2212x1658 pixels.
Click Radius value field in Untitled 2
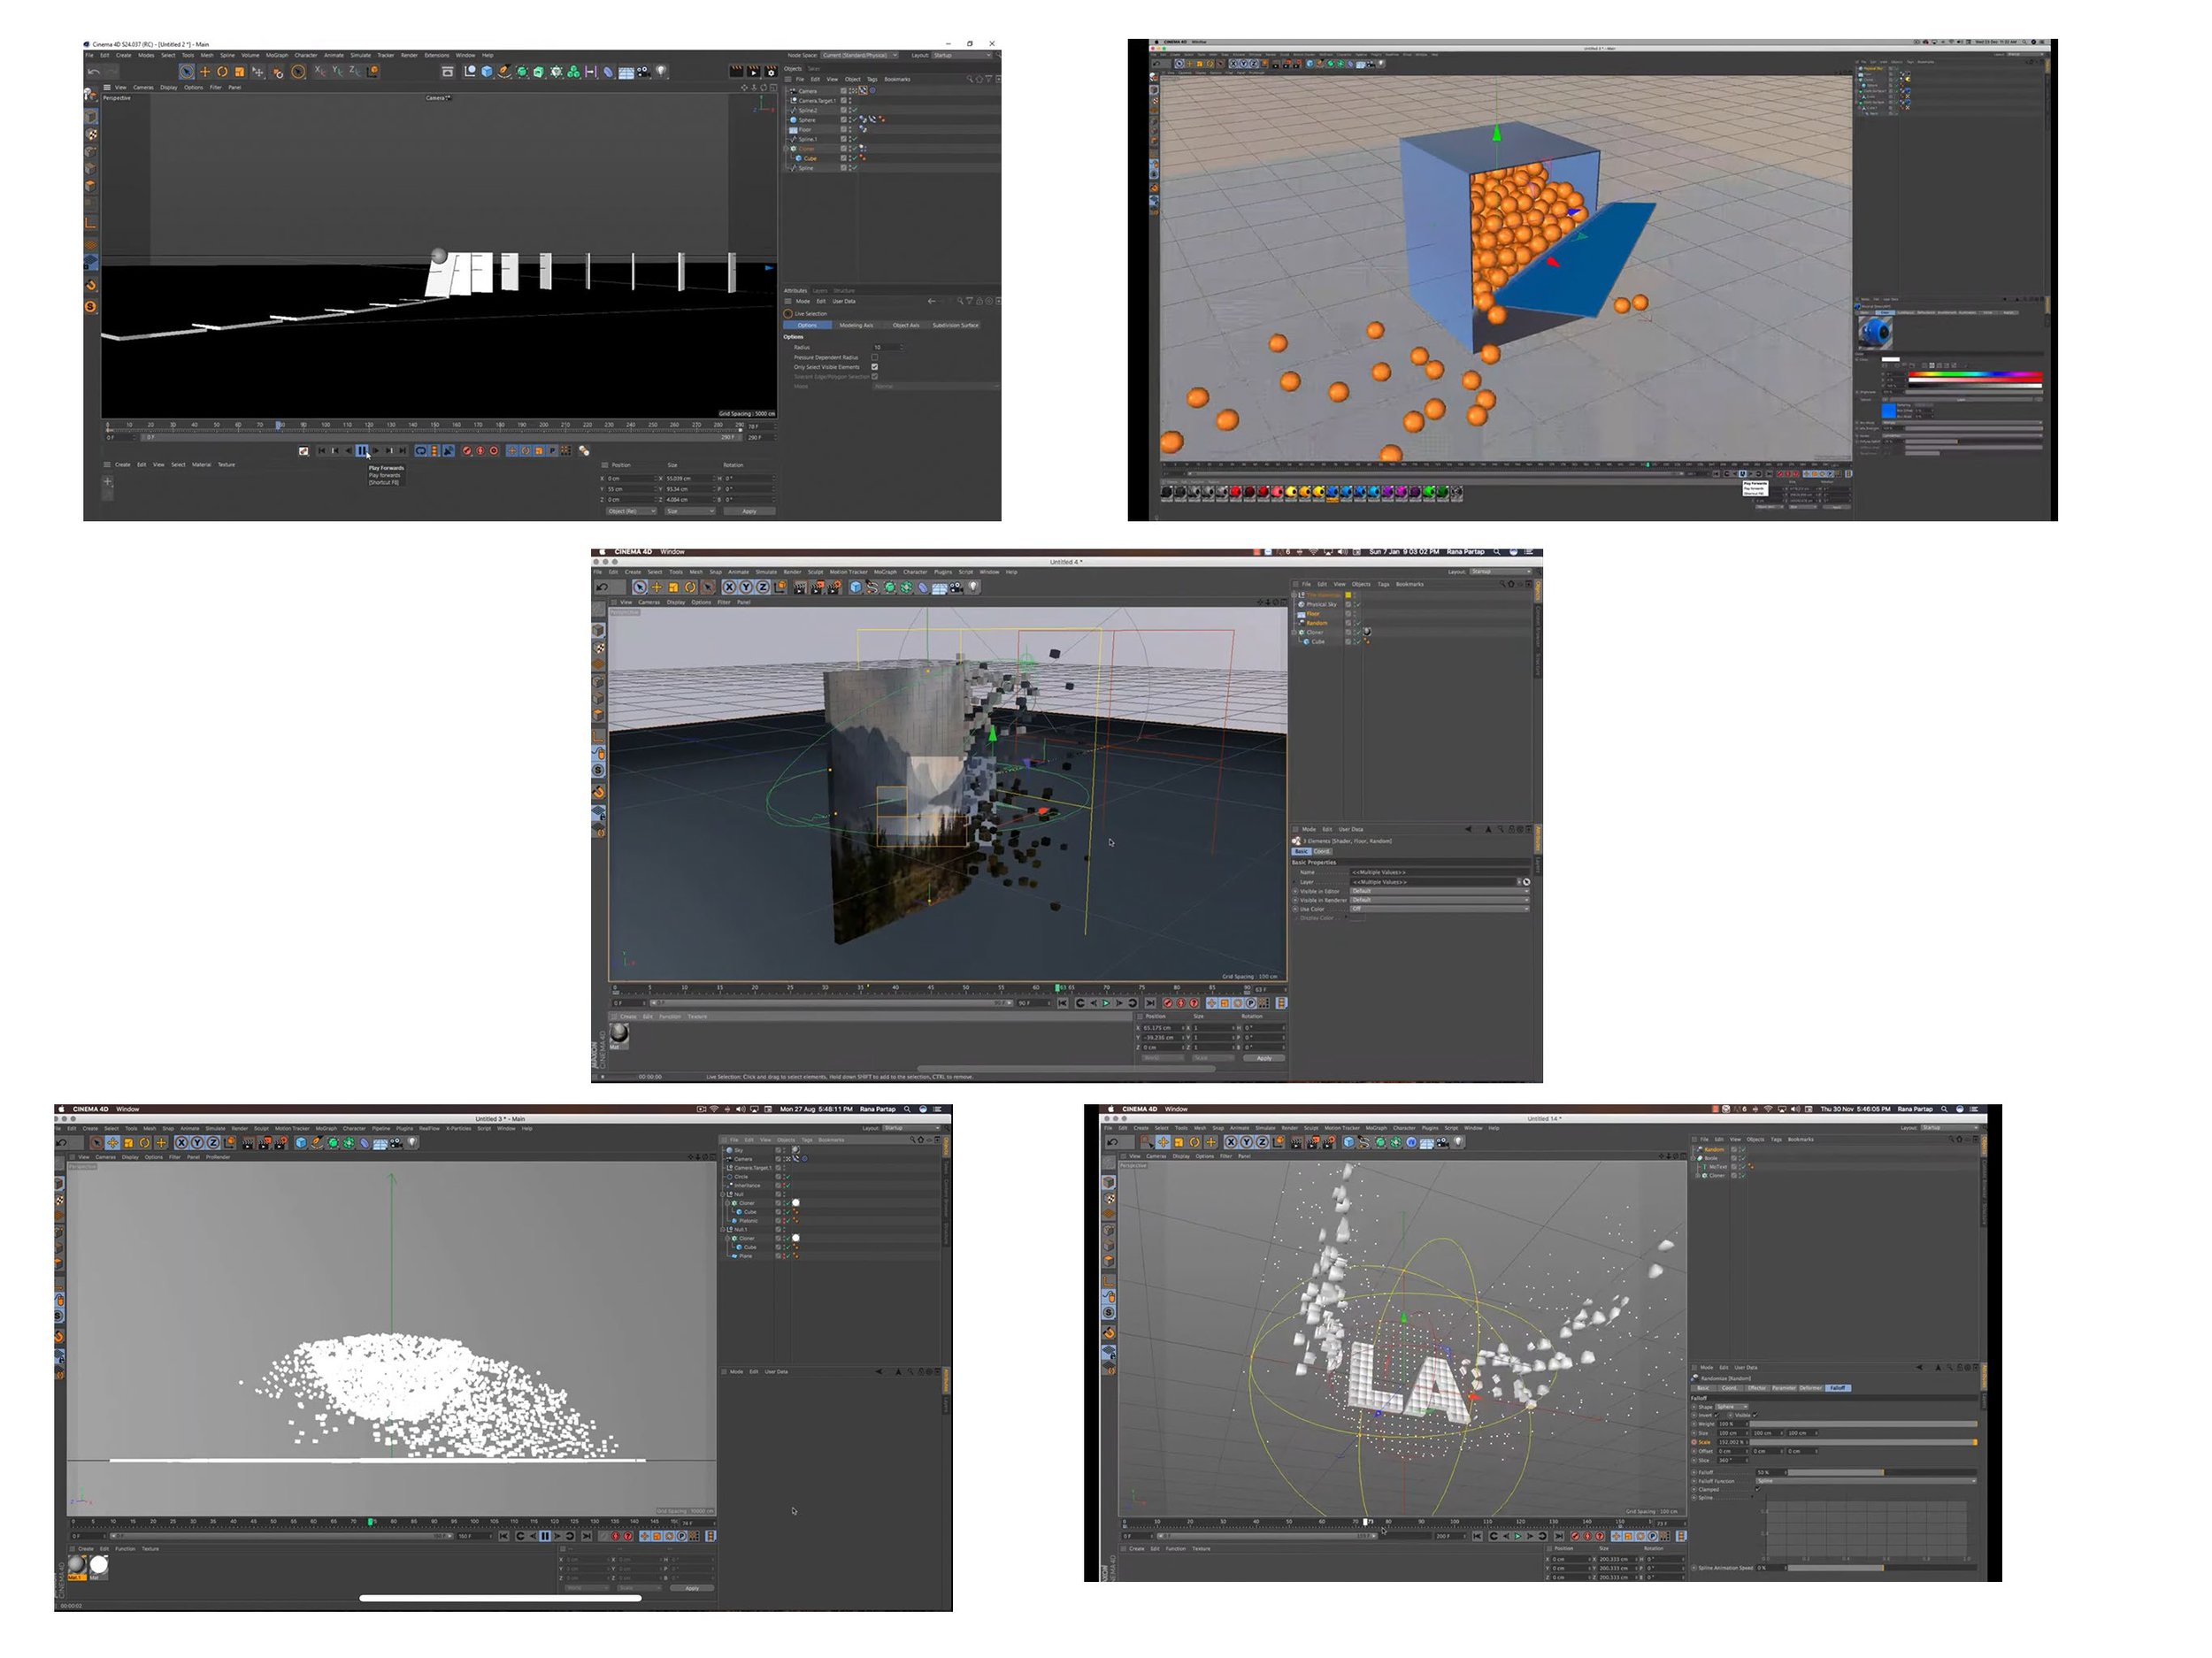tap(887, 347)
